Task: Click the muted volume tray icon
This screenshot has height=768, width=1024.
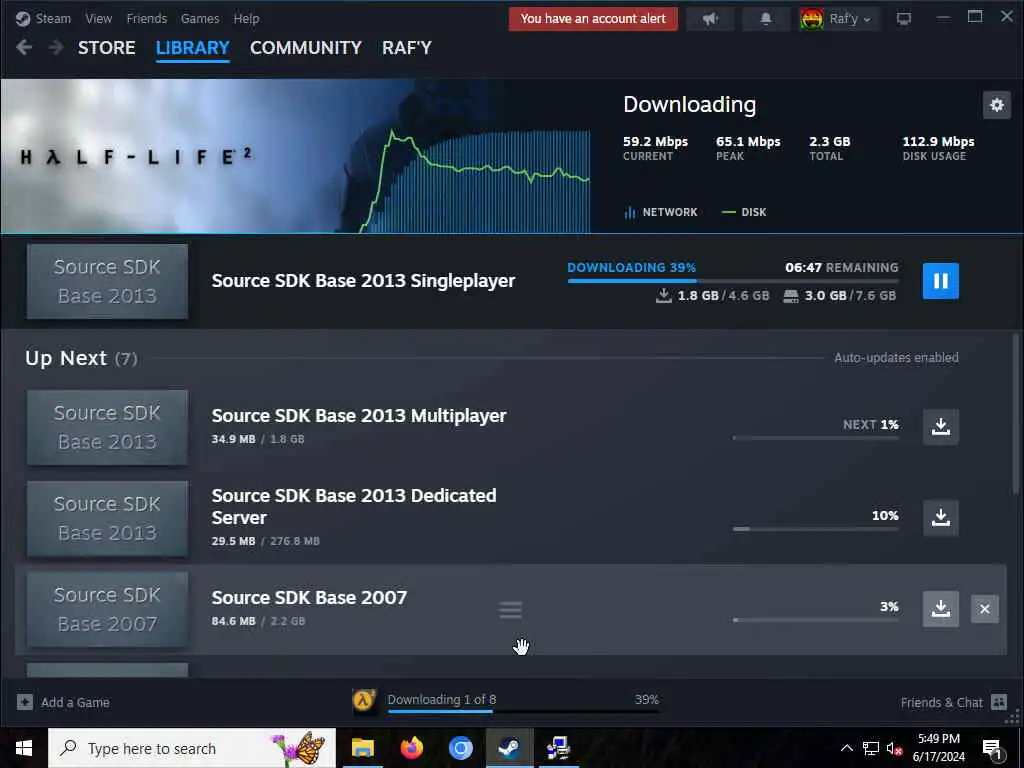Action: coord(895,748)
